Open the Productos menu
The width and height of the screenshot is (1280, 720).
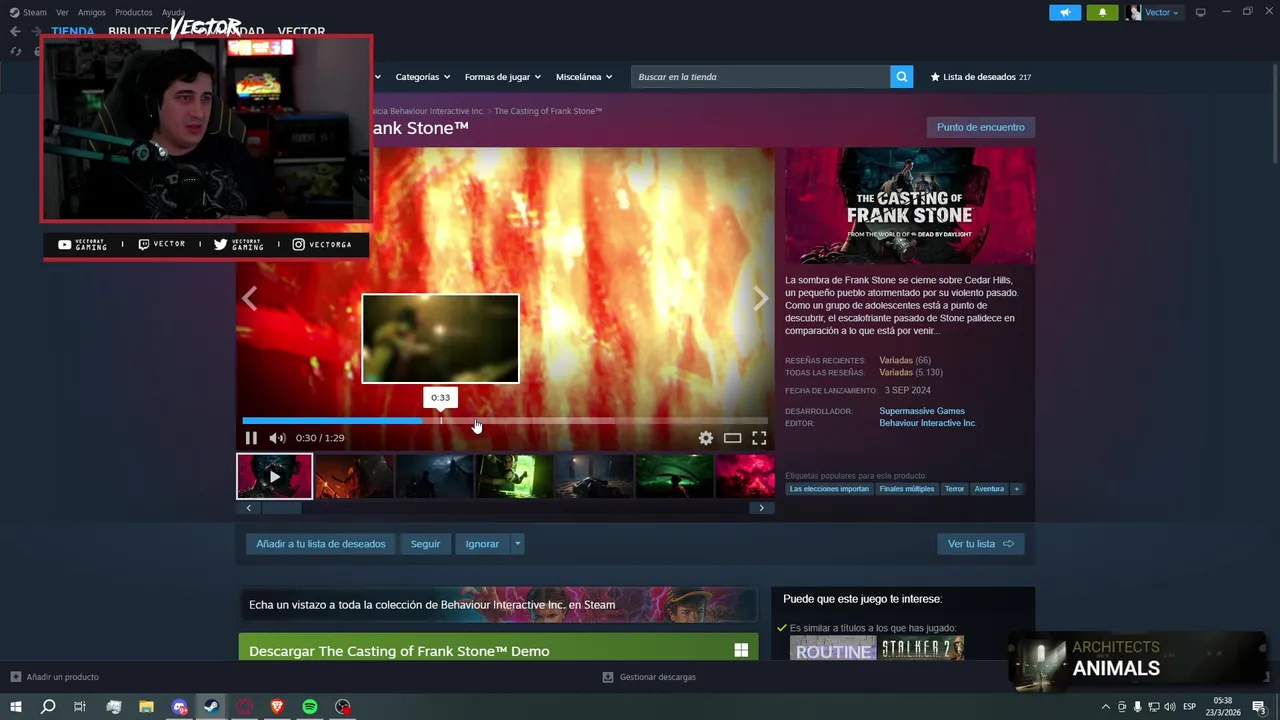134,12
